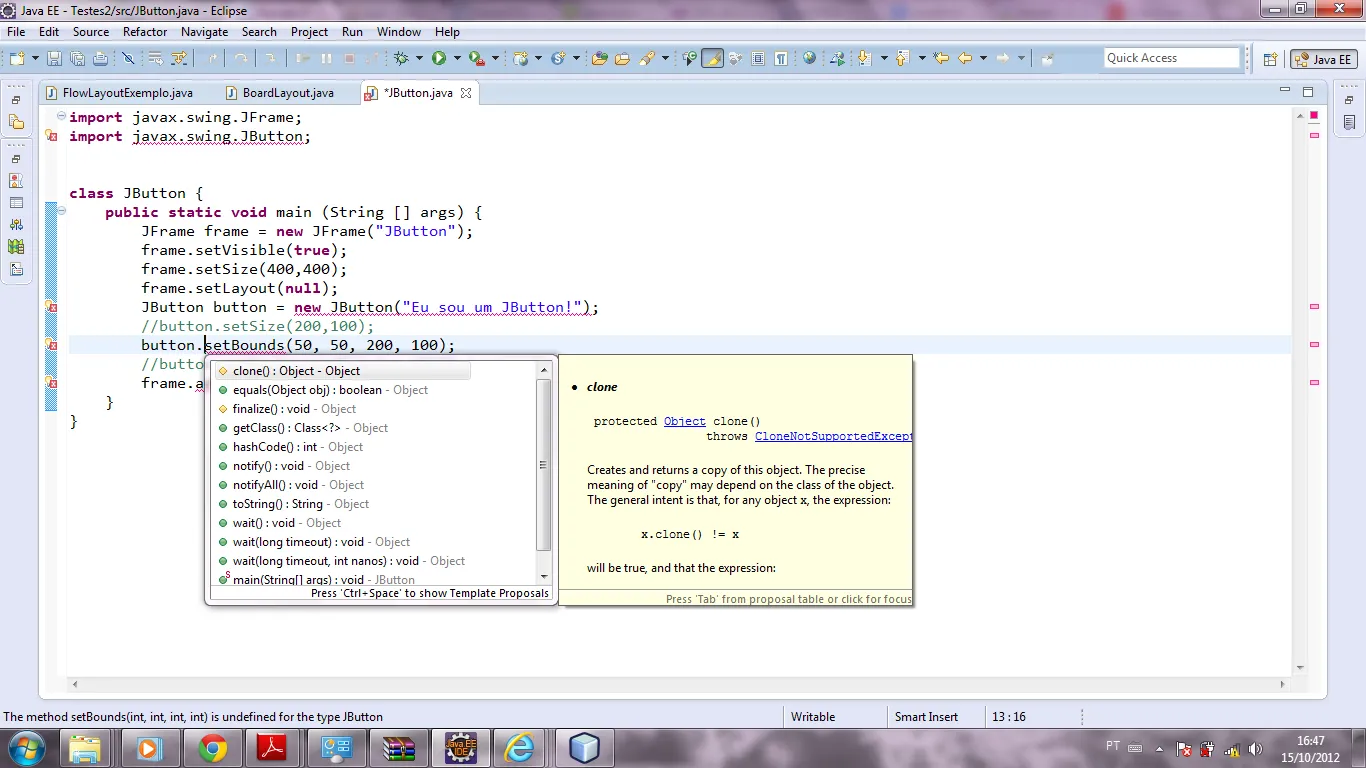Click the Open Web Browser globe icon
The height and width of the screenshot is (768, 1366).
[809, 59]
